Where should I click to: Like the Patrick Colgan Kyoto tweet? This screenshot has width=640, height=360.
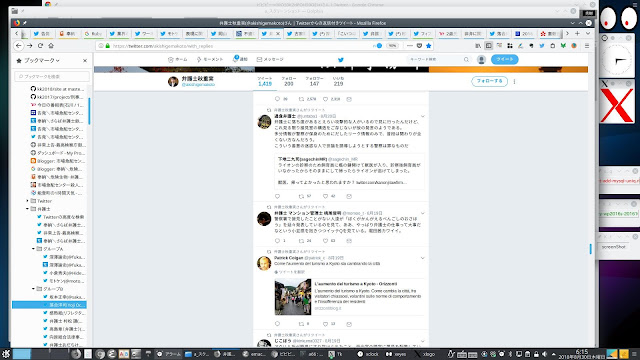pos(325,324)
